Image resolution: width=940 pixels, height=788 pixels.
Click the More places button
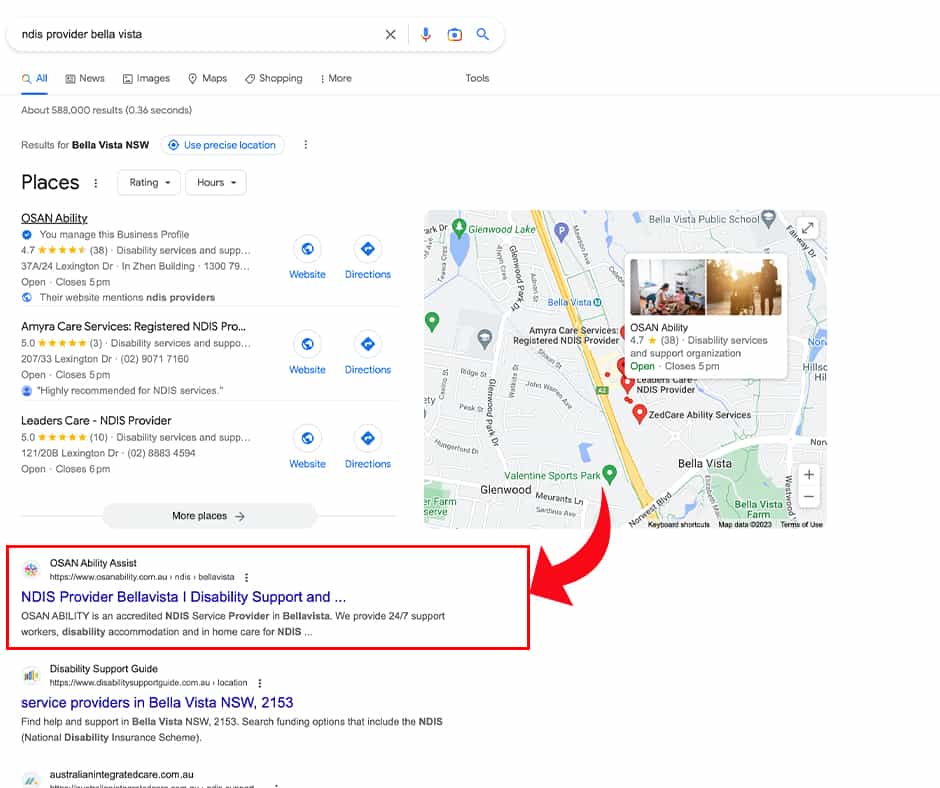(x=209, y=516)
